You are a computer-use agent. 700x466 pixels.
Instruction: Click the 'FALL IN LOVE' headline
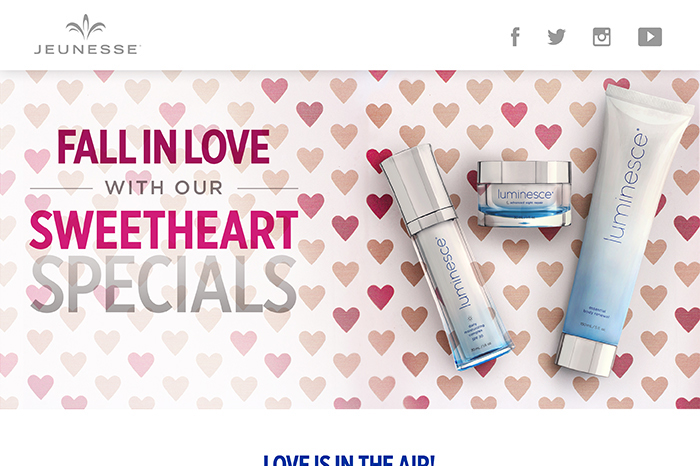point(163,147)
